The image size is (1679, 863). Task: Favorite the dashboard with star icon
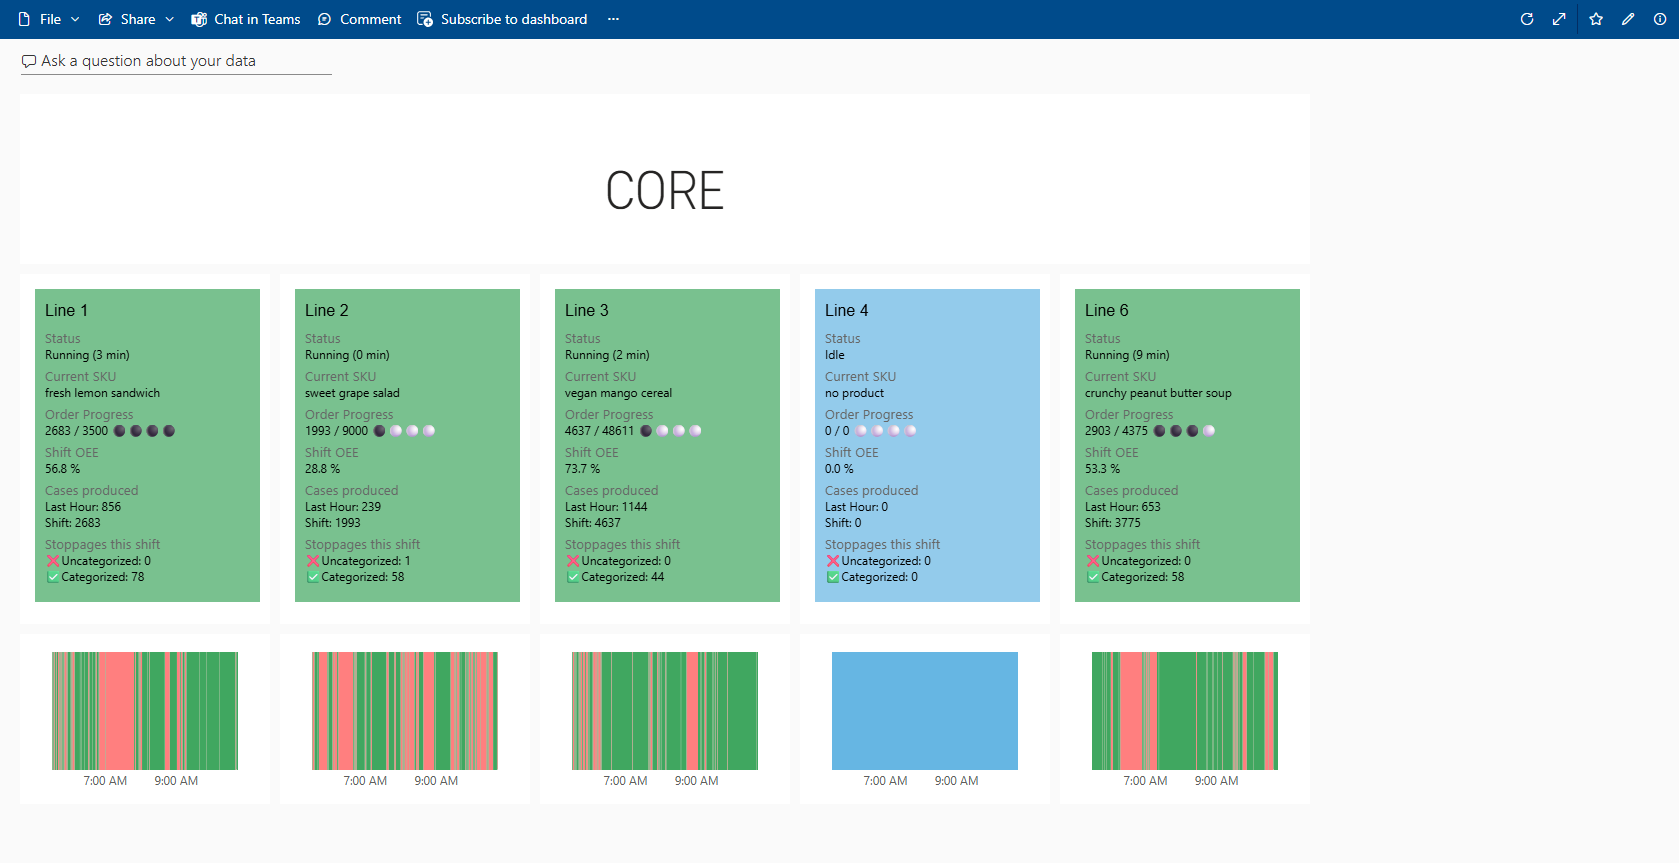tap(1595, 19)
